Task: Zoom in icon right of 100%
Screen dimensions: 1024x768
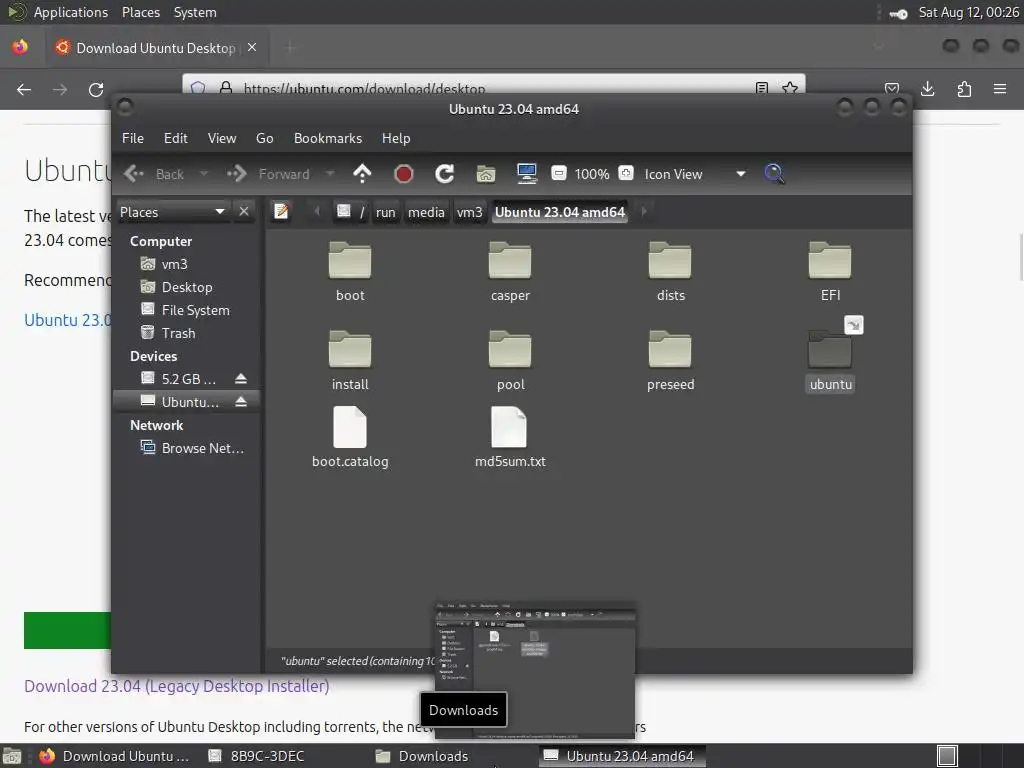Action: (x=626, y=174)
